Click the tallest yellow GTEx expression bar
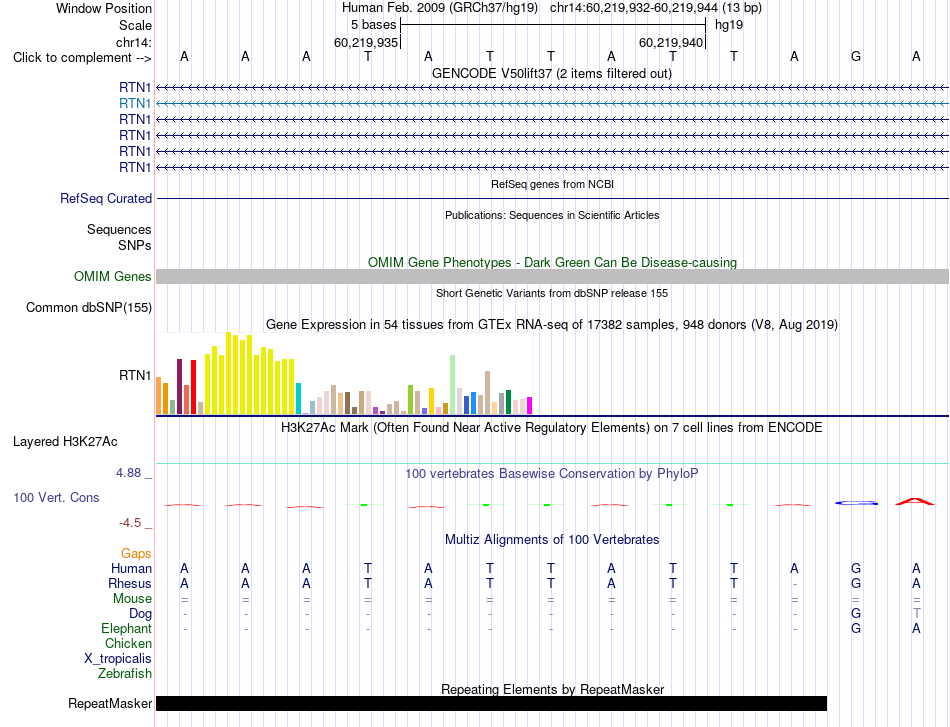The width and height of the screenshot is (950, 727). coord(228,373)
